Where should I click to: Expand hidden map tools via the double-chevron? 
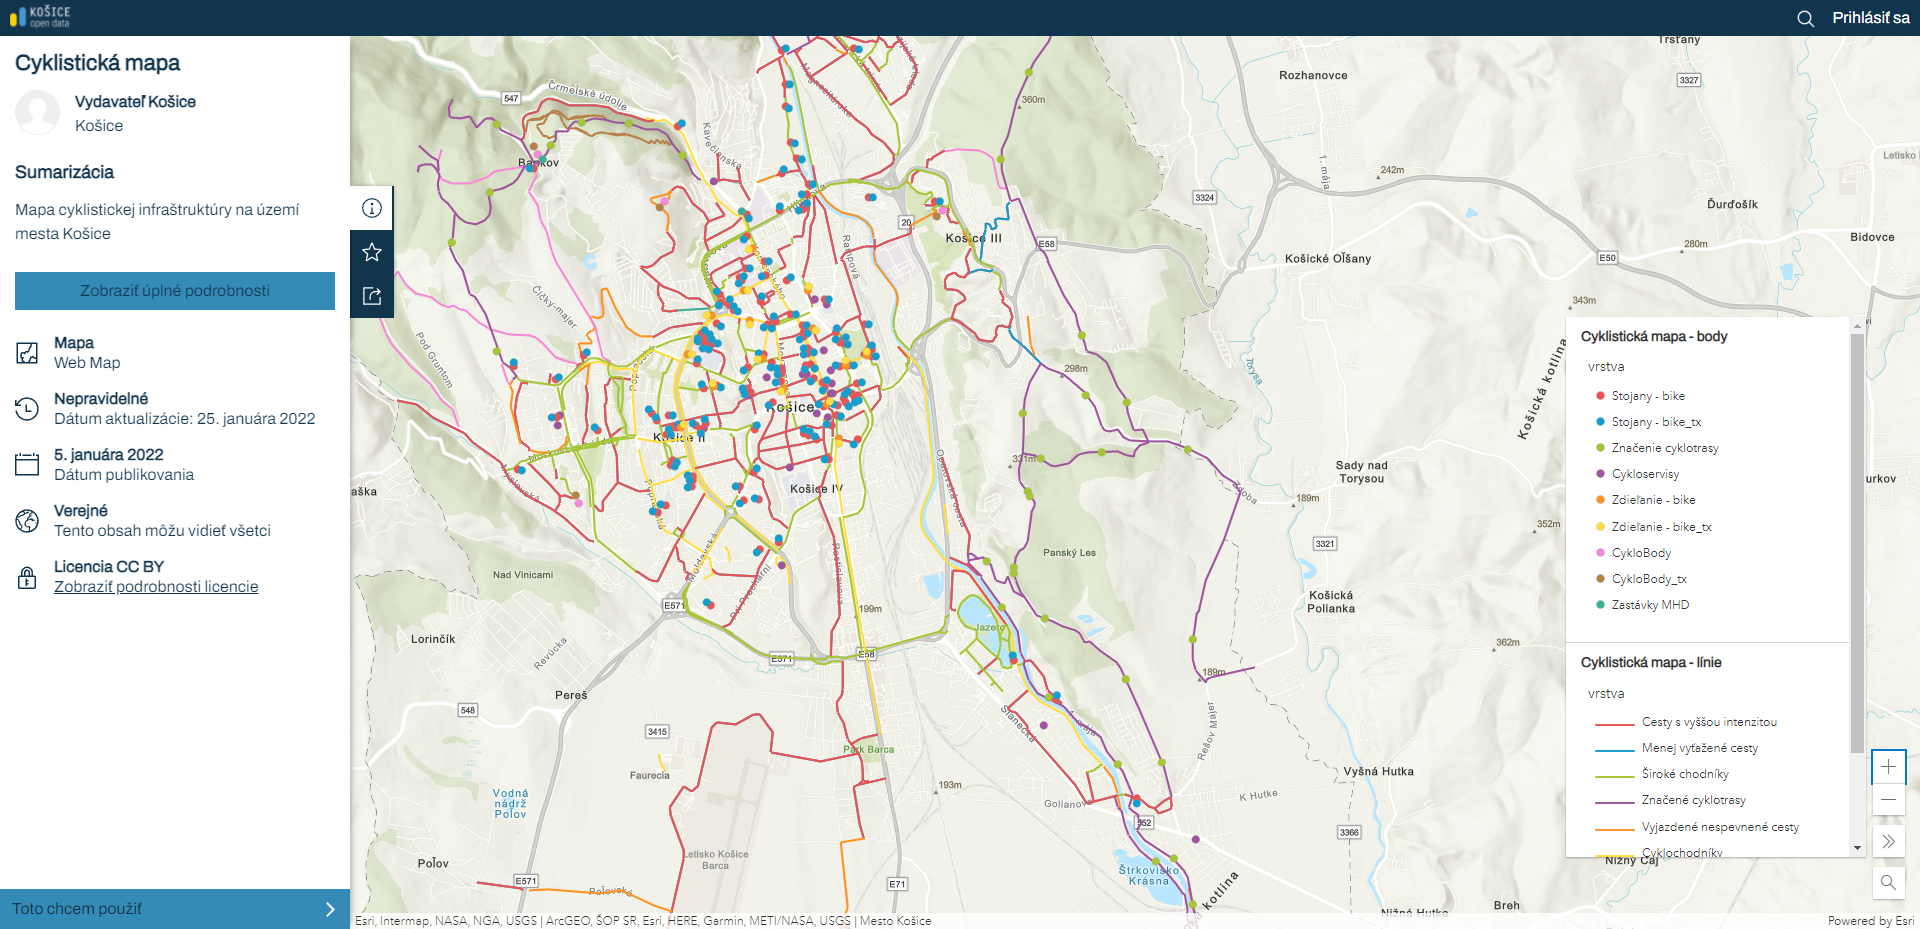pyautogui.click(x=1889, y=841)
